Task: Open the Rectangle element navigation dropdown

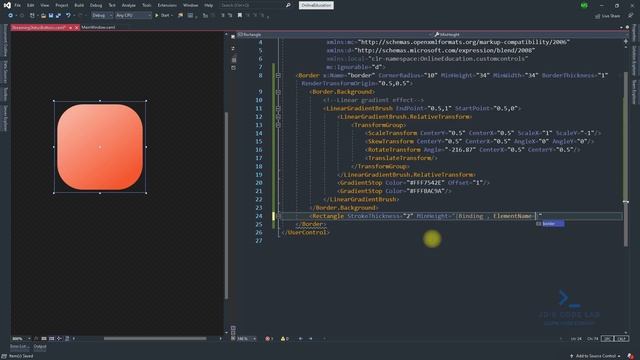Action: coord(334,35)
